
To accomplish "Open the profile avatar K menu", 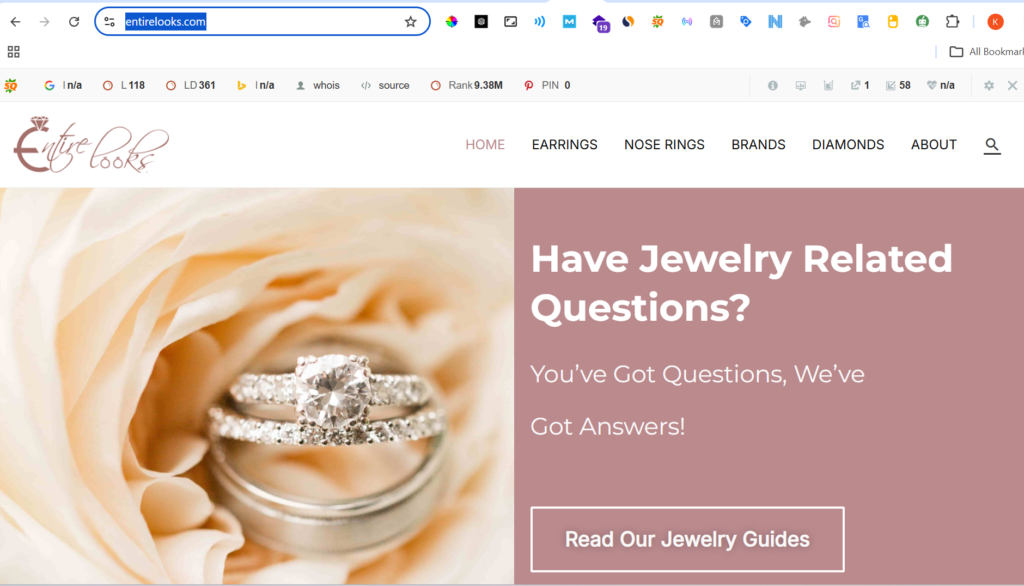I will click(995, 22).
